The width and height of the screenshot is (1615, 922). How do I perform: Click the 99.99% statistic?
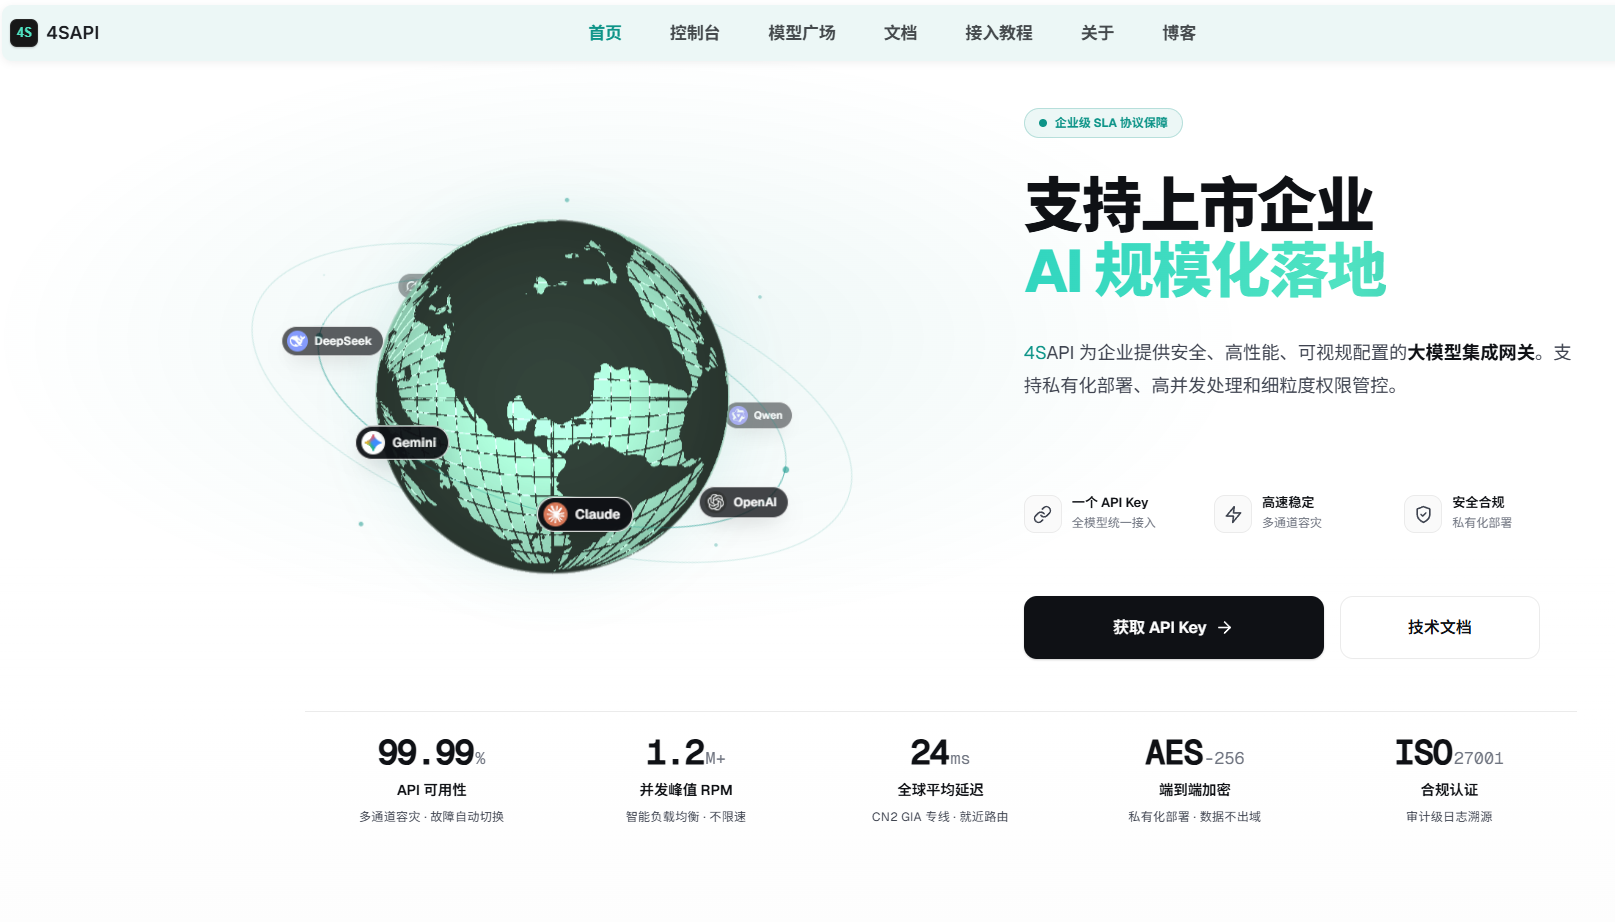click(431, 752)
